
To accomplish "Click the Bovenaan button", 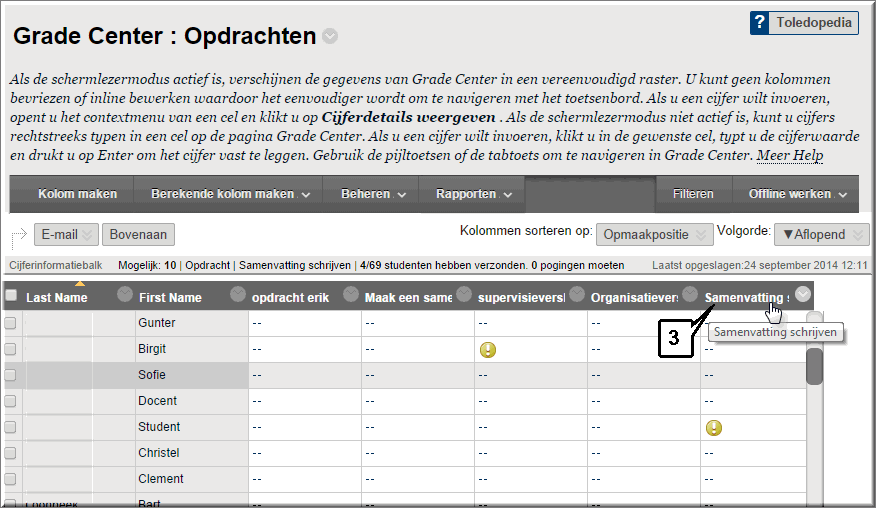I will tap(138, 235).
